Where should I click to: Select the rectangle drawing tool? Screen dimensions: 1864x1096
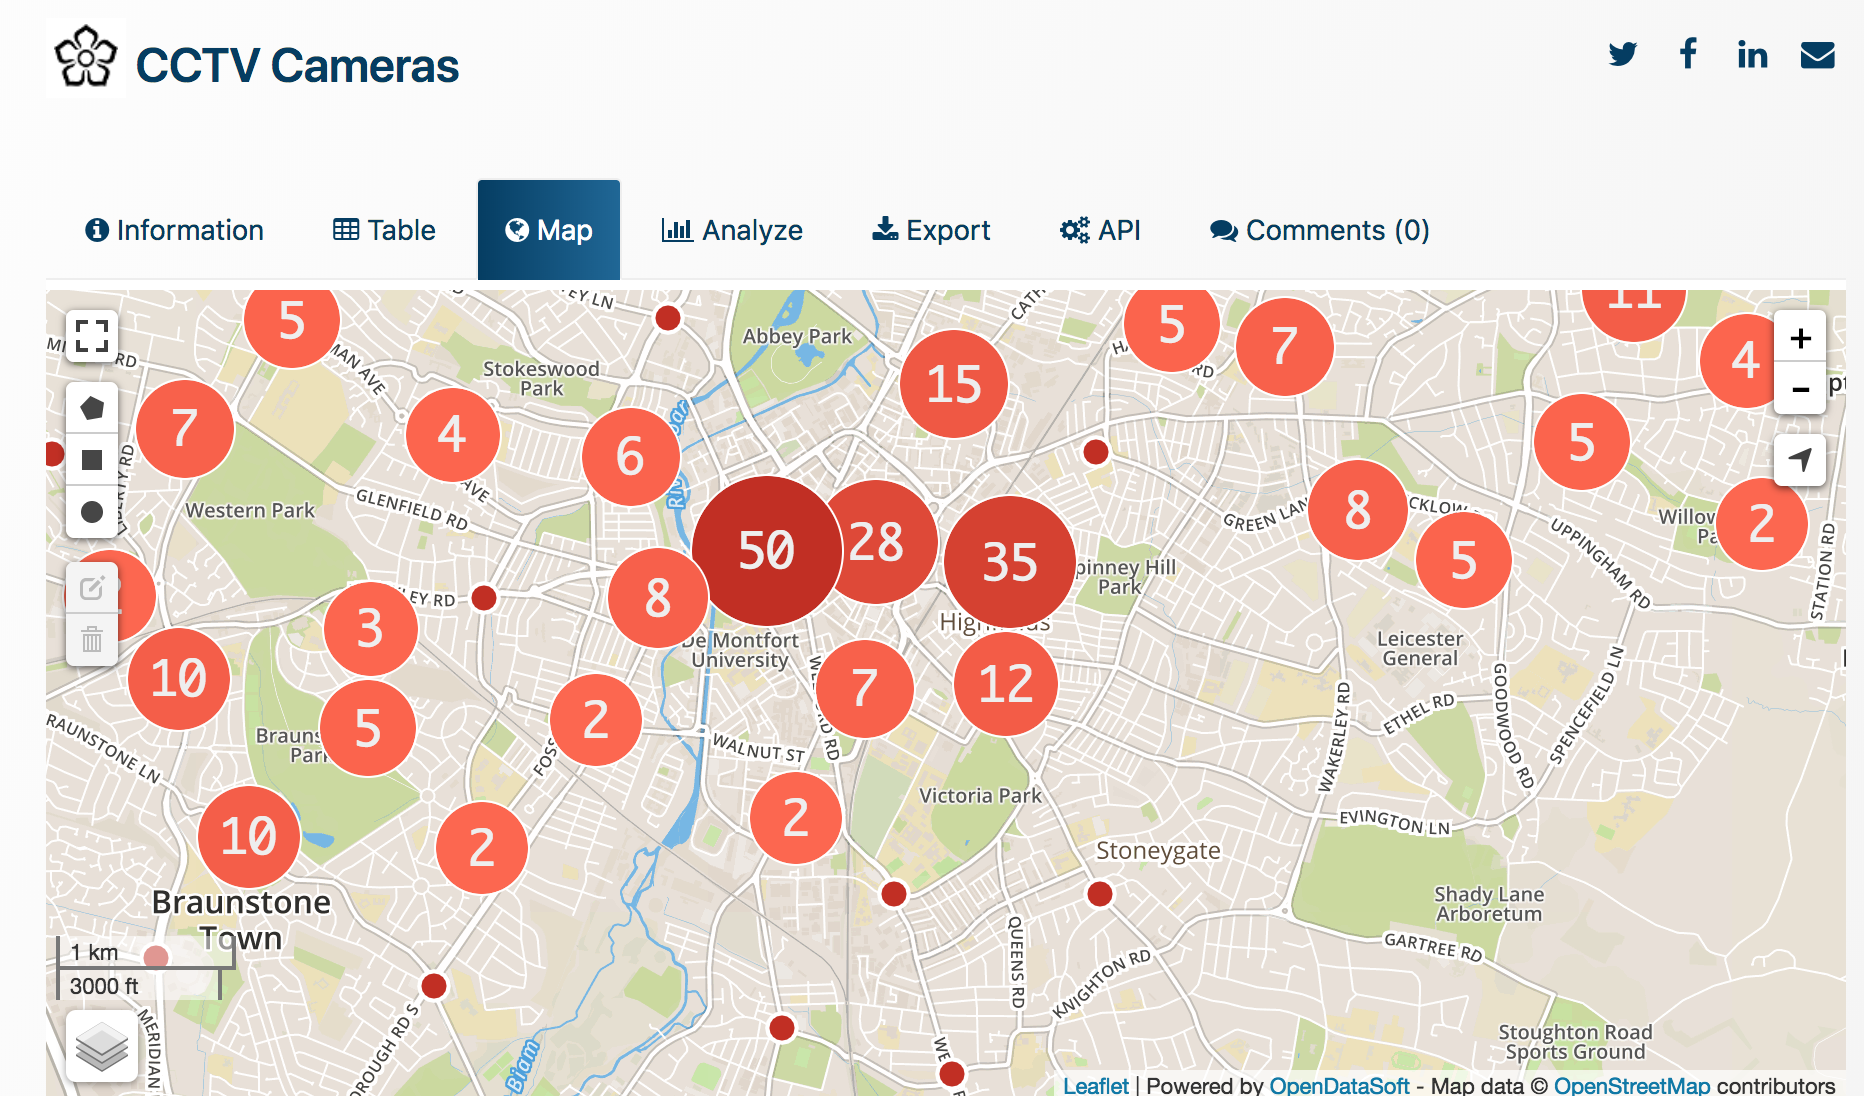pos(92,460)
